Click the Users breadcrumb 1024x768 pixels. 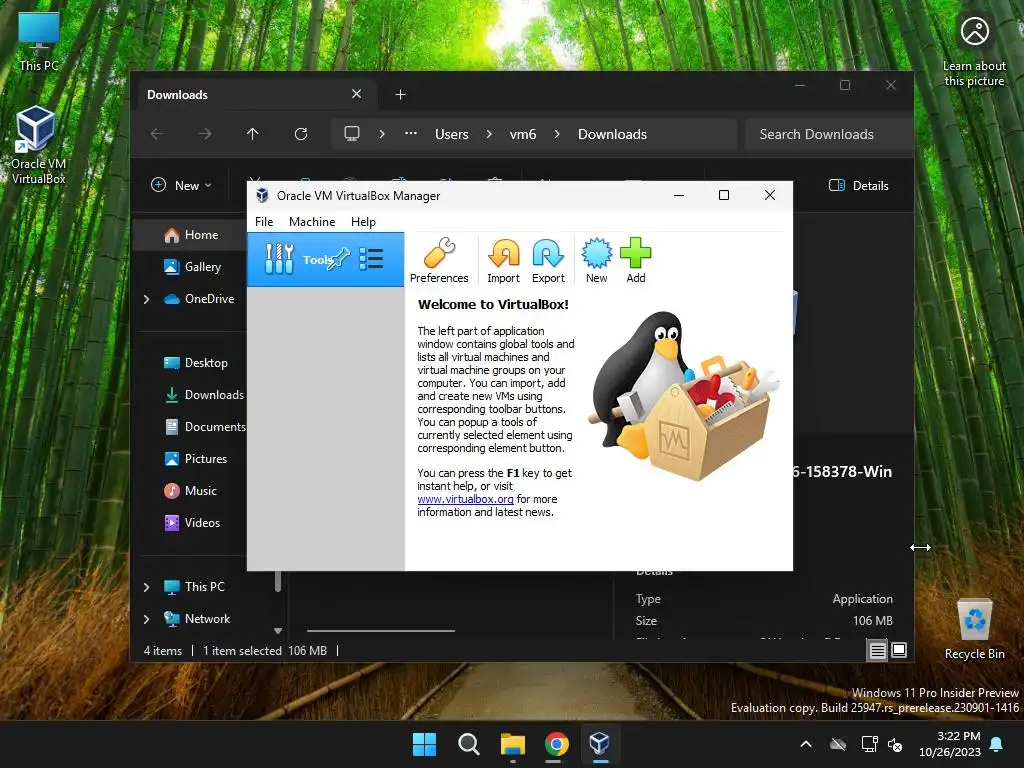point(452,134)
